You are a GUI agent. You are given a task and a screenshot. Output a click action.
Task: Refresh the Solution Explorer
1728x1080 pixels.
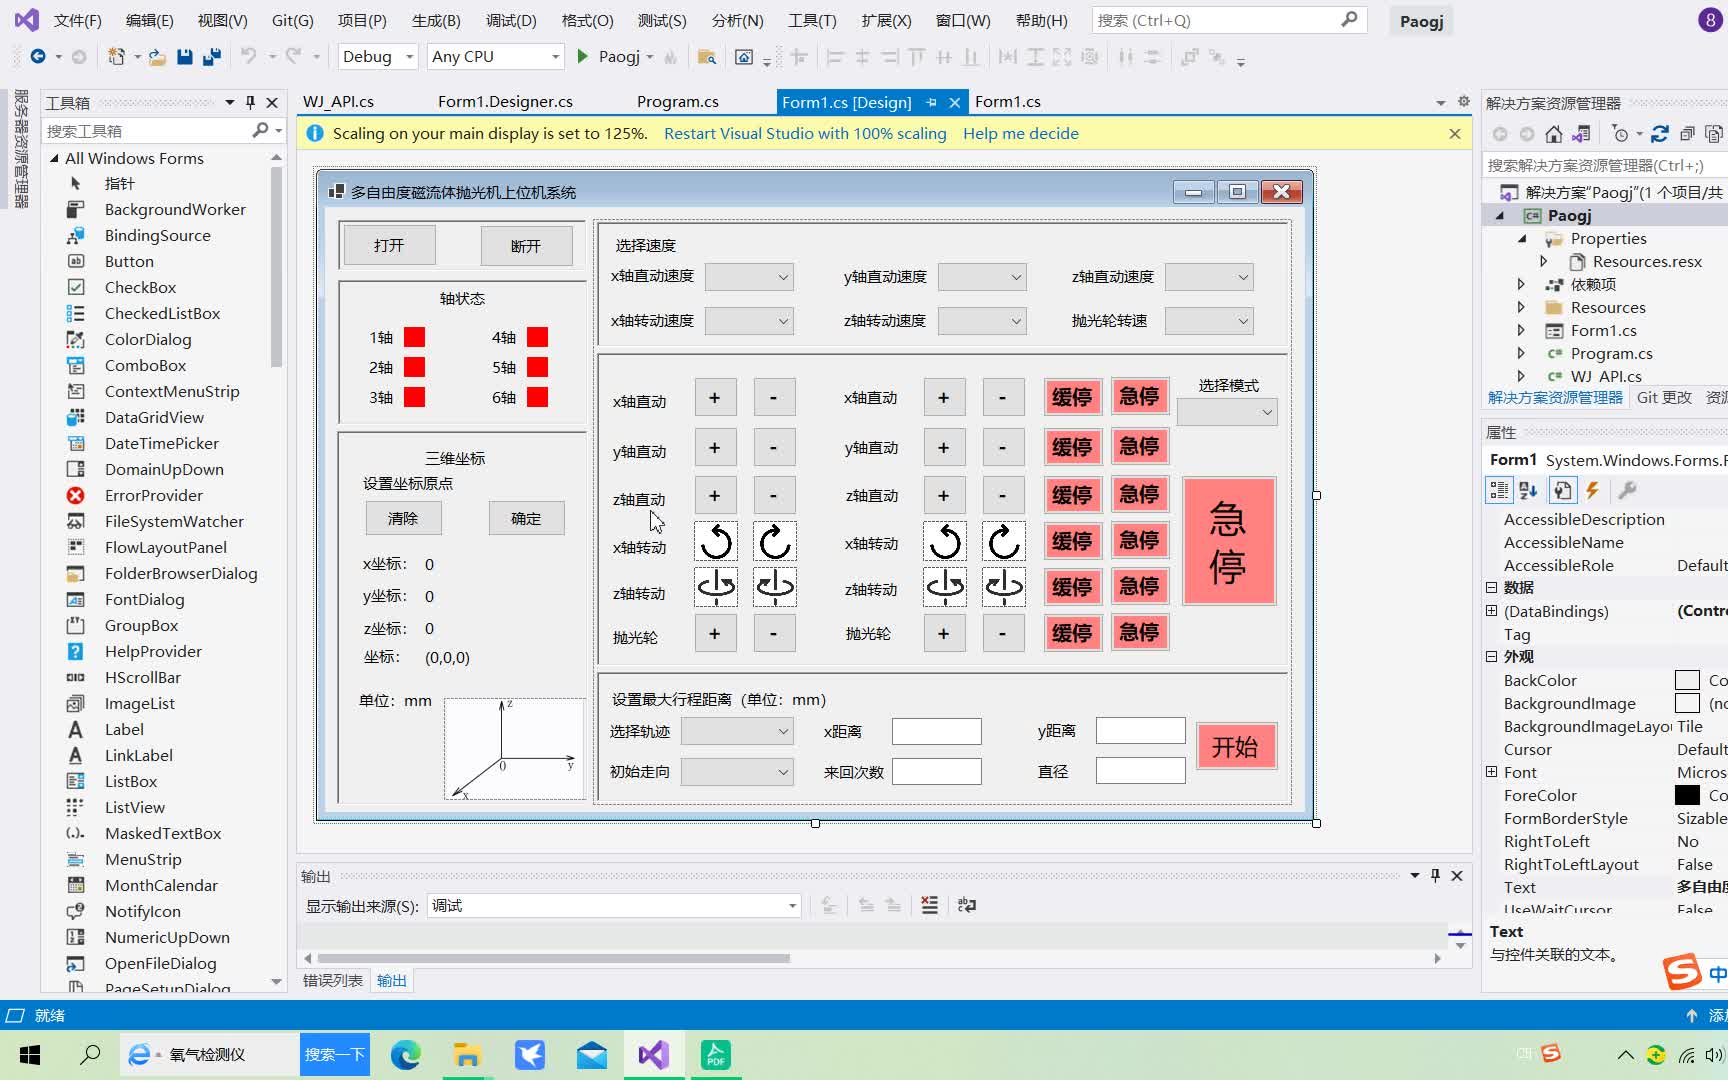coord(1659,133)
